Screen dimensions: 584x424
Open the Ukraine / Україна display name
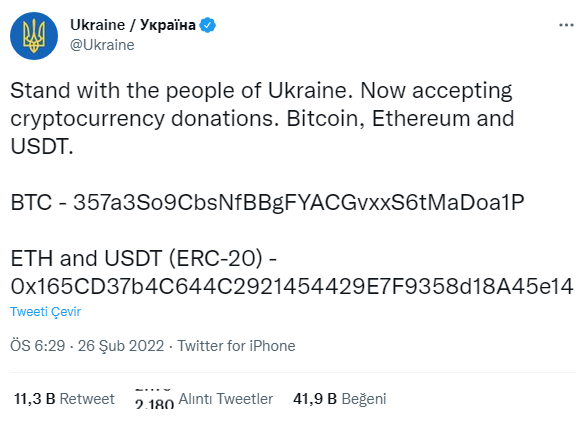pyautogui.click(x=133, y=25)
